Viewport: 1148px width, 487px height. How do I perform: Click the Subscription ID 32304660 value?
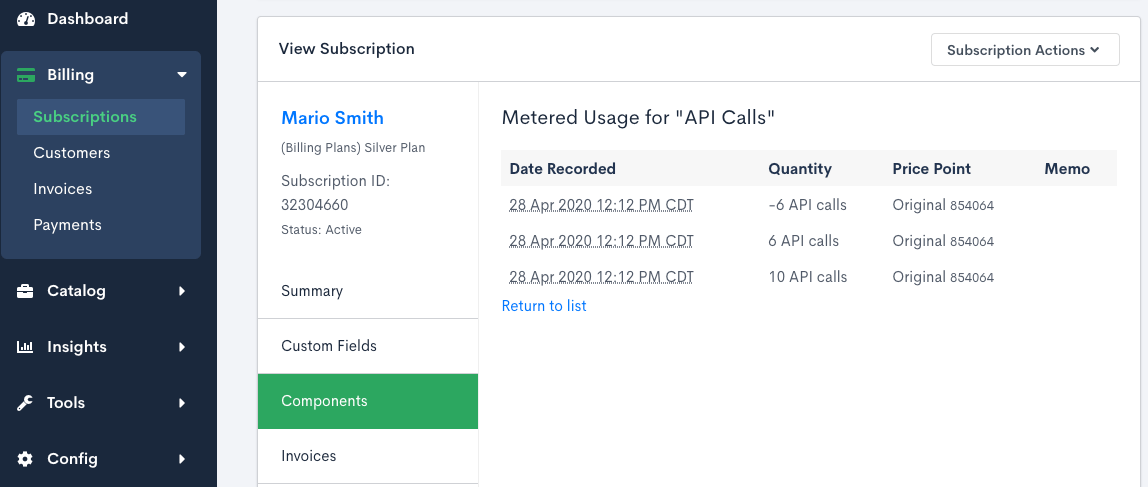click(315, 205)
